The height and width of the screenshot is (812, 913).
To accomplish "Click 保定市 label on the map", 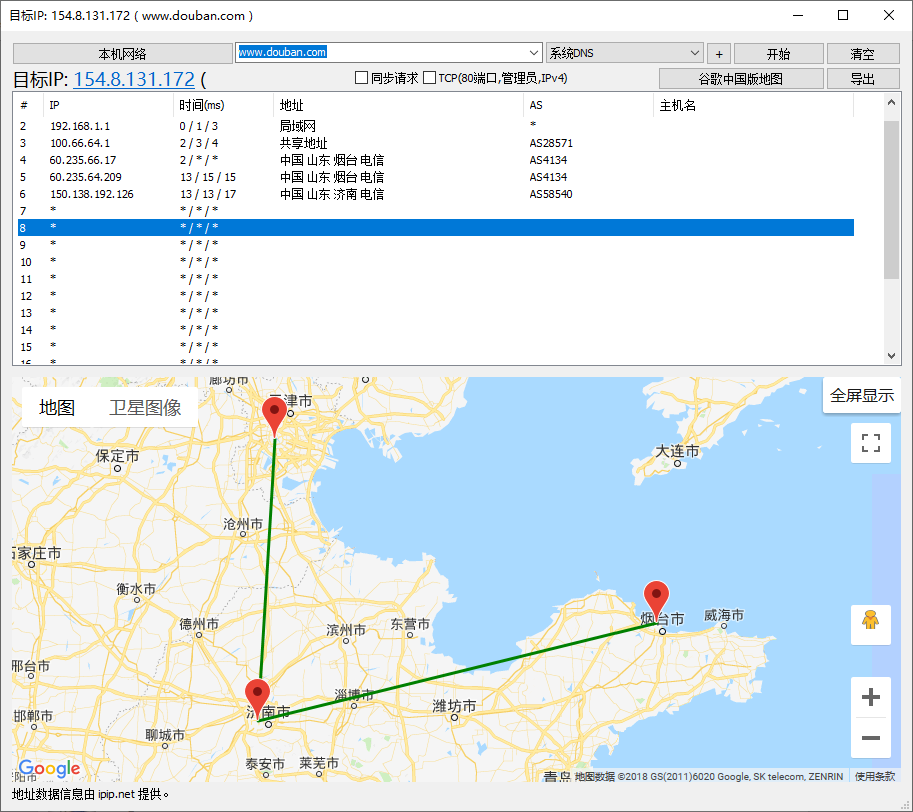I will pyautogui.click(x=118, y=456).
